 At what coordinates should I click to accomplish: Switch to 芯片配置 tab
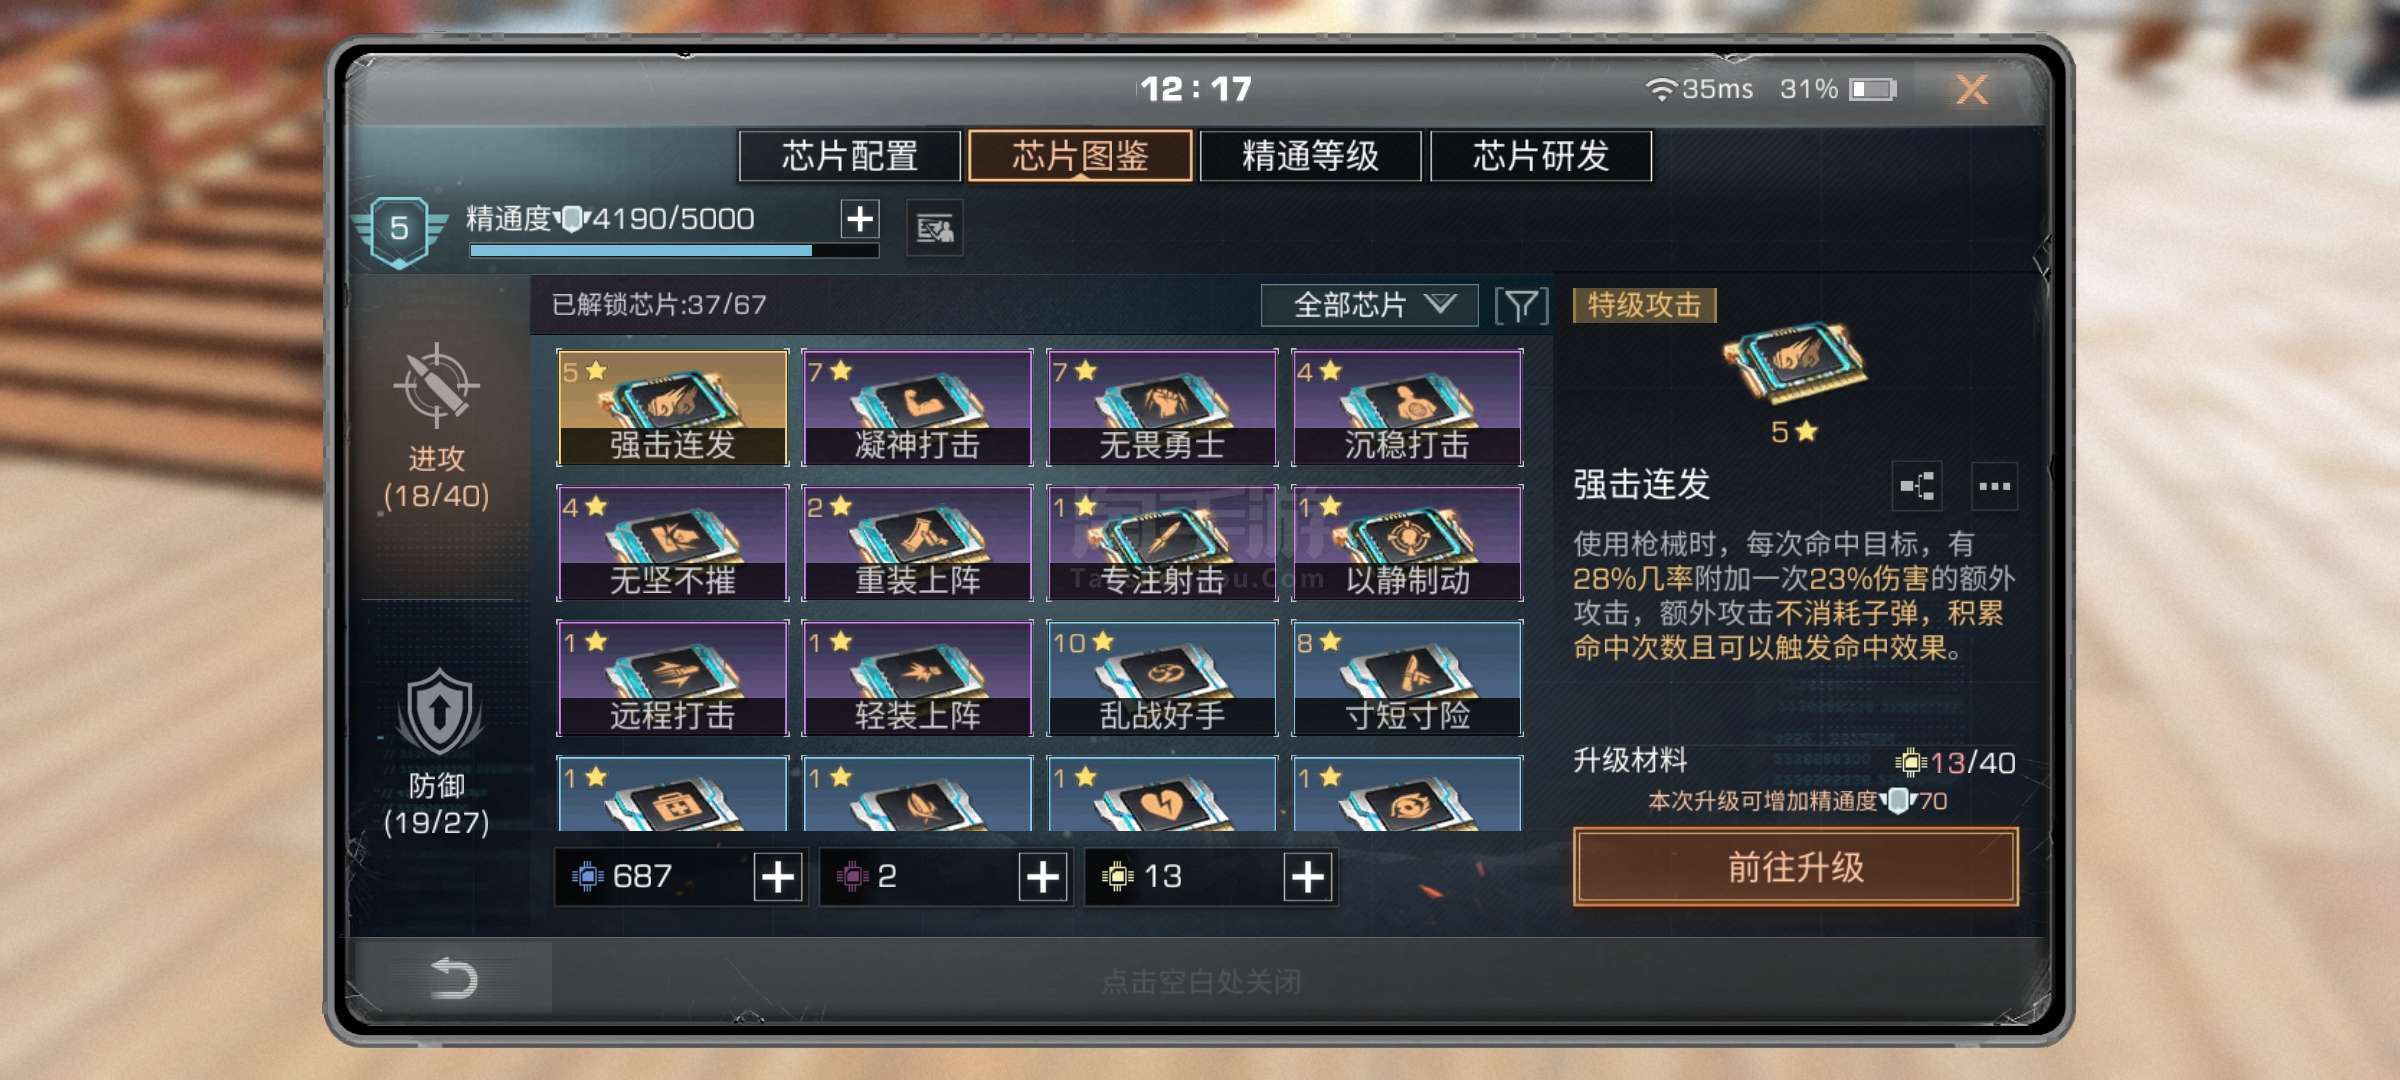[x=850, y=156]
